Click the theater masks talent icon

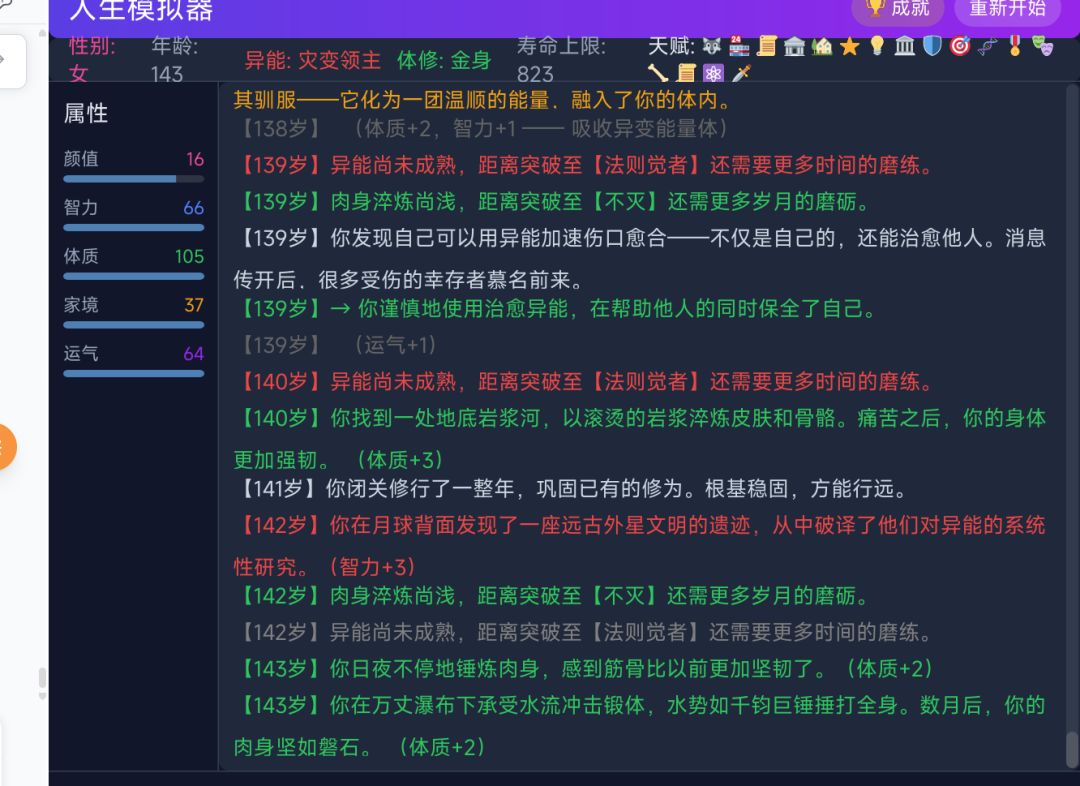[x=1042, y=46]
